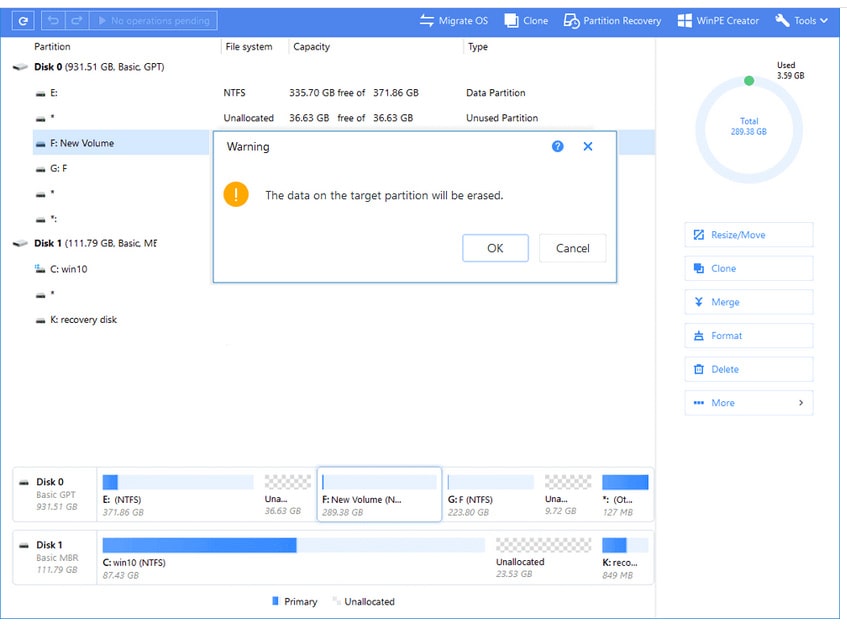Image resolution: width=847 pixels, height=625 pixels.
Task: Click the Primary legend swatch
Action: pyautogui.click(x=275, y=601)
